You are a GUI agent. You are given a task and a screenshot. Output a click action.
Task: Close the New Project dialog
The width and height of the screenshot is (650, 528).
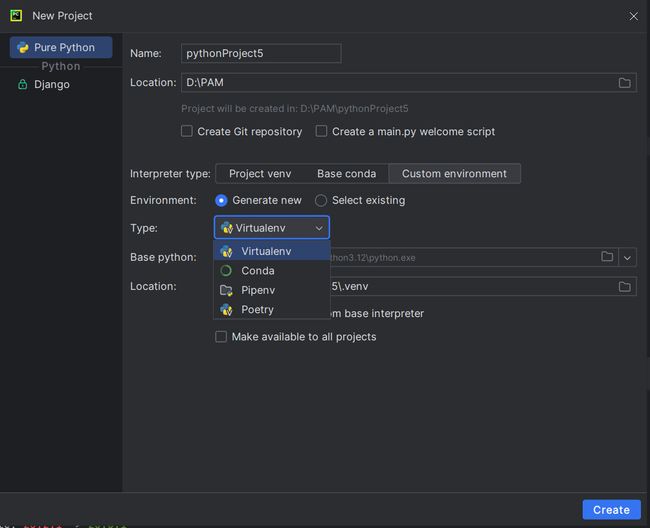click(x=633, y=16)
